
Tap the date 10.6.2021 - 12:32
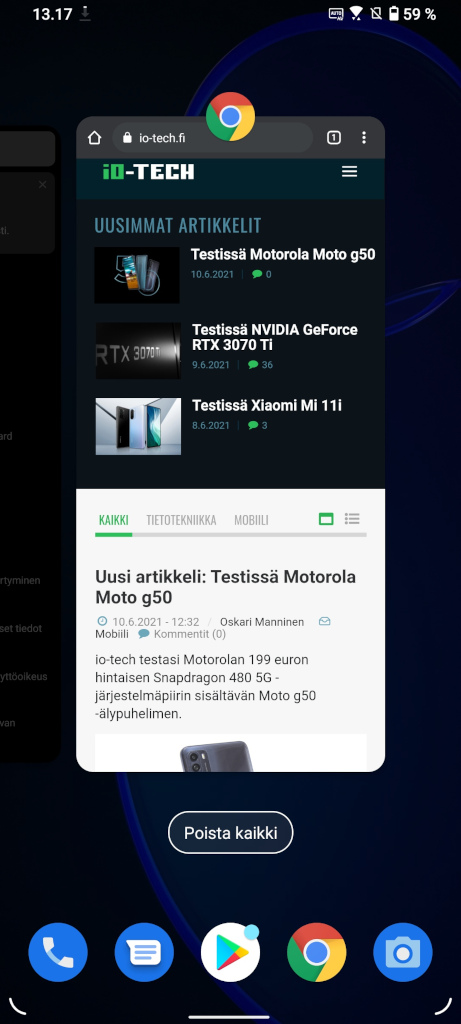click(155, 622)
